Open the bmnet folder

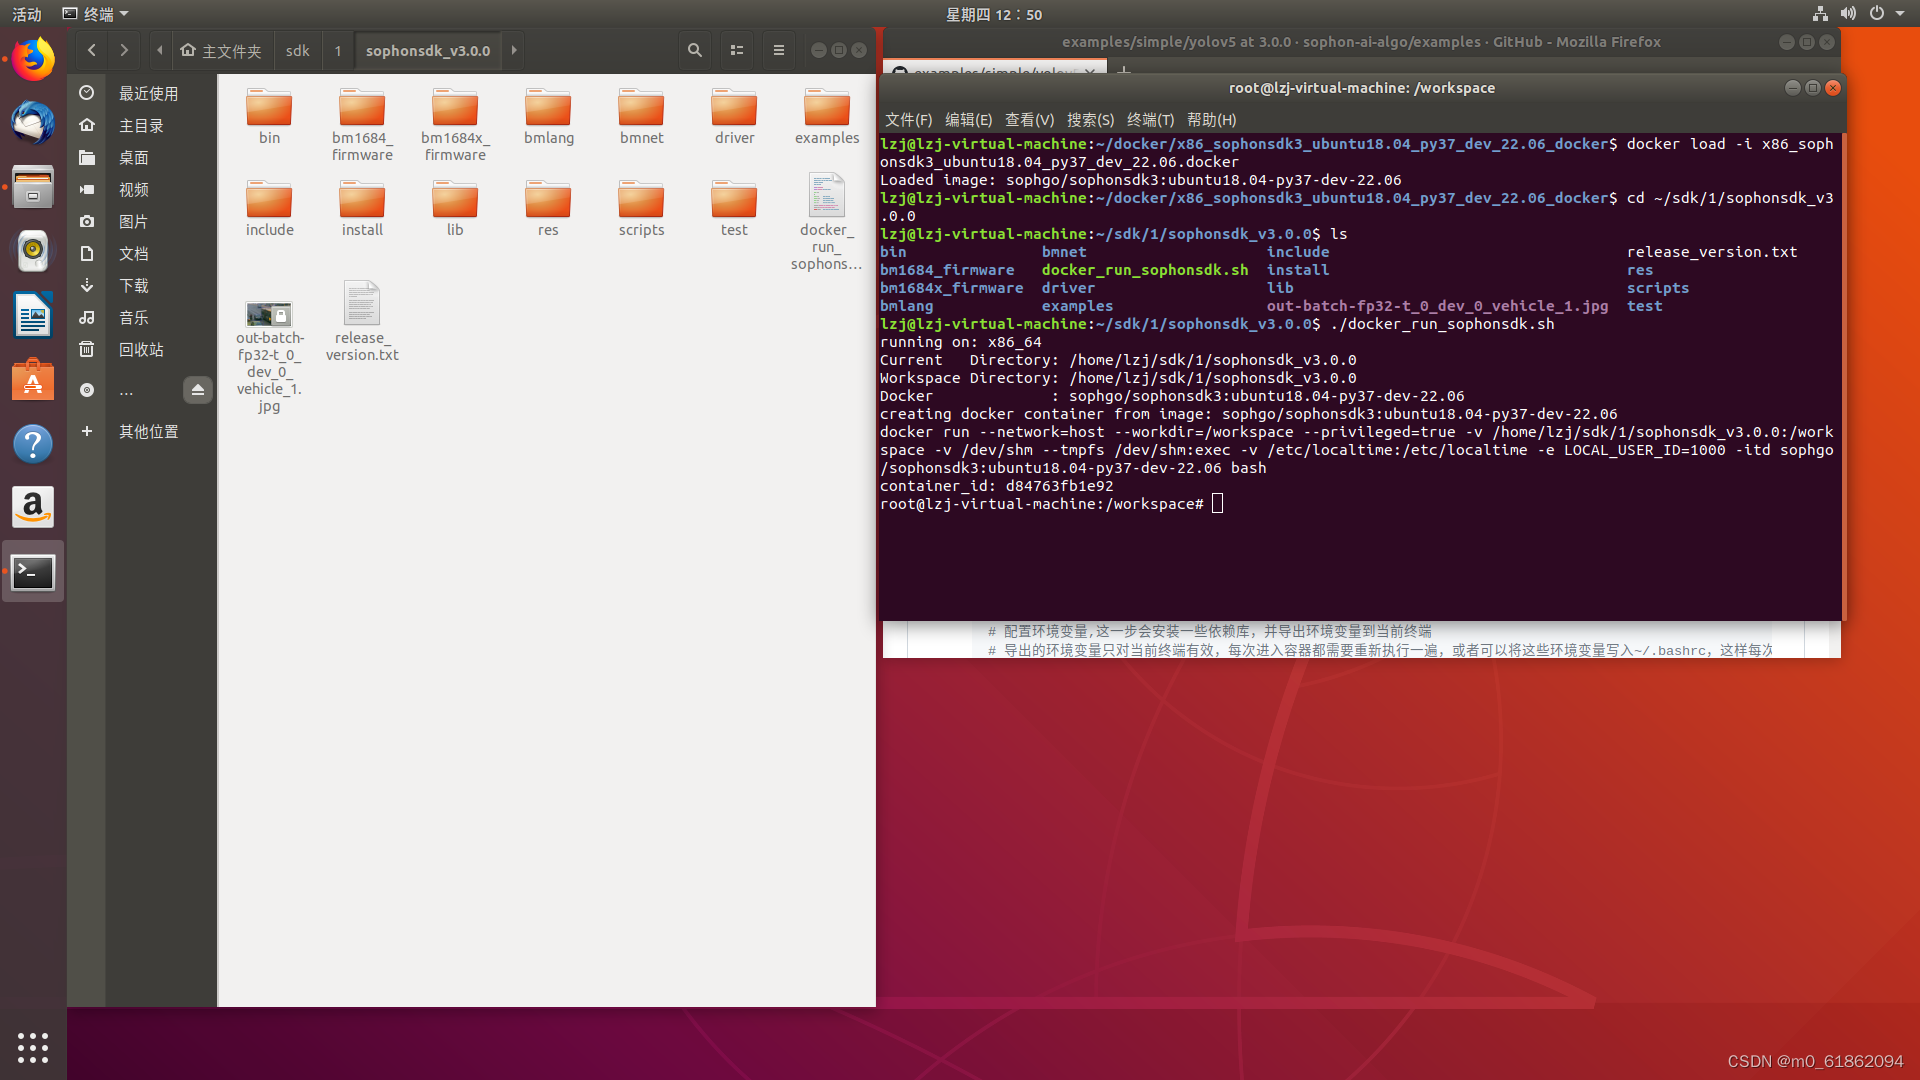pos(641,117)
